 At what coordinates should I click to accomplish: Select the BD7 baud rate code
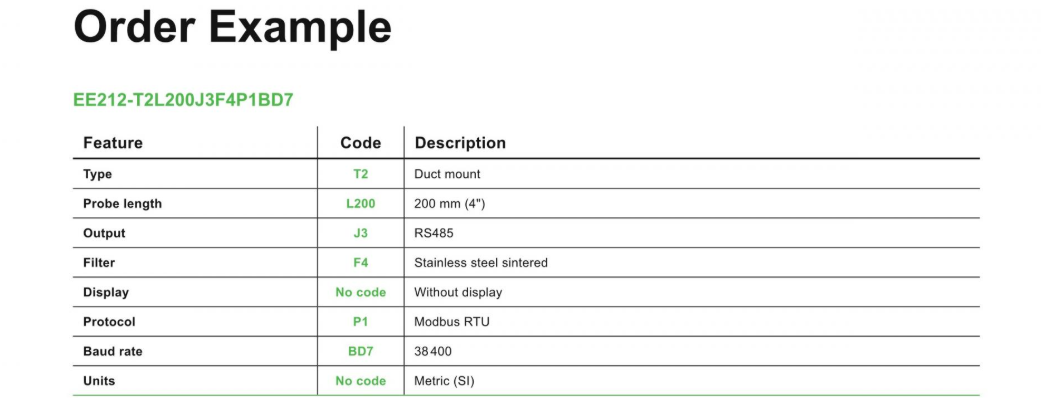(360, 351)
